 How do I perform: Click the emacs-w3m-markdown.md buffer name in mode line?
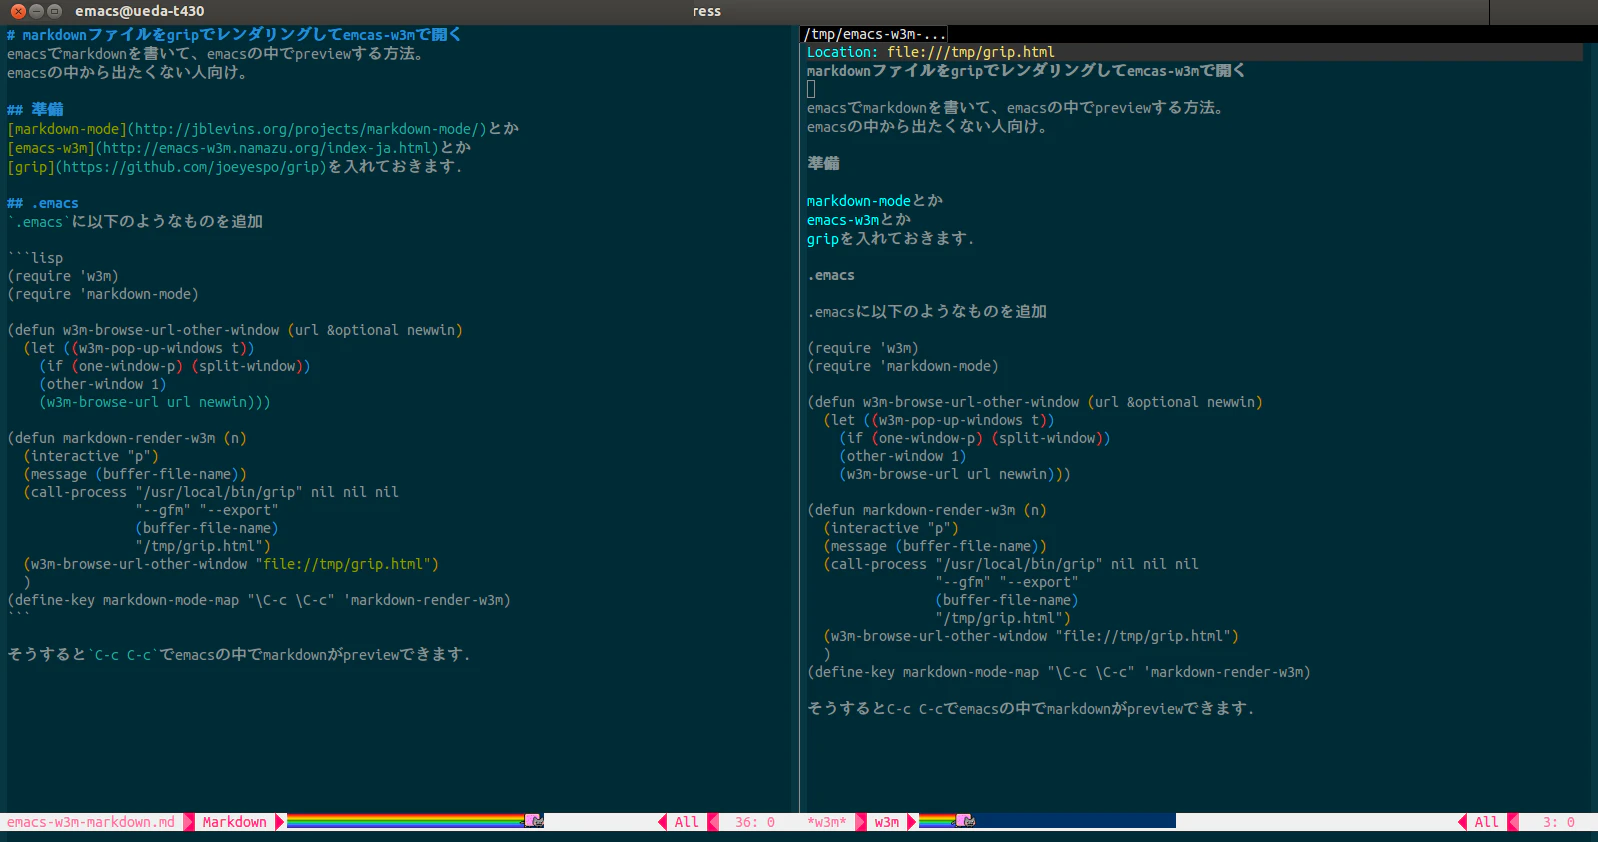tap(91, 822)
